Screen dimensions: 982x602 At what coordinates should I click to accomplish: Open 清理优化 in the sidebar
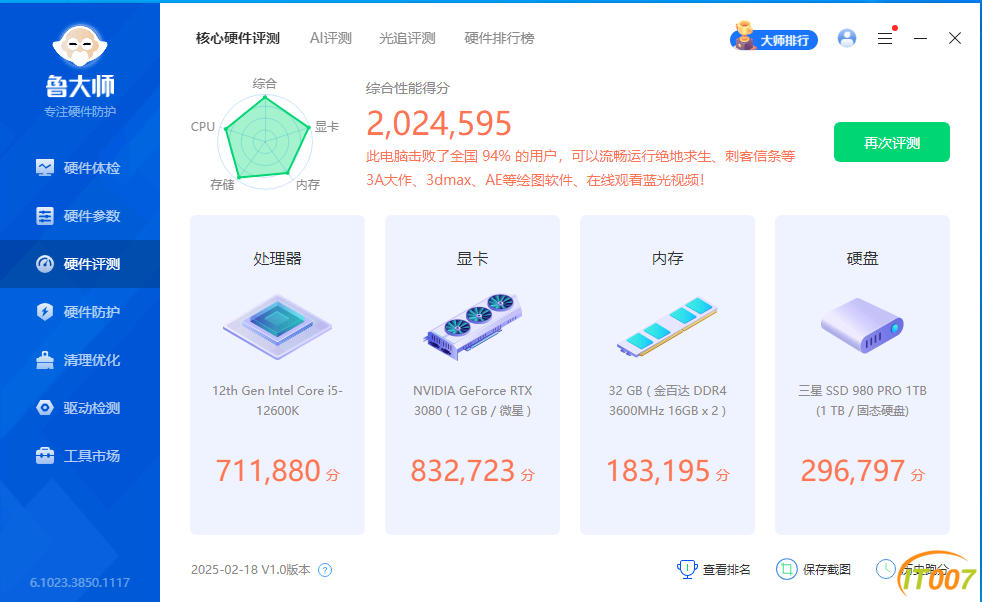pos(80,360)
